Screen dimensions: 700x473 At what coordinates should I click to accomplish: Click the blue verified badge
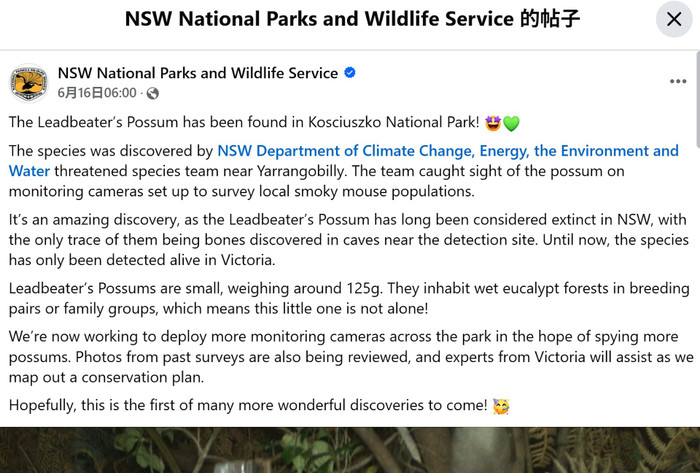[350, 73]
